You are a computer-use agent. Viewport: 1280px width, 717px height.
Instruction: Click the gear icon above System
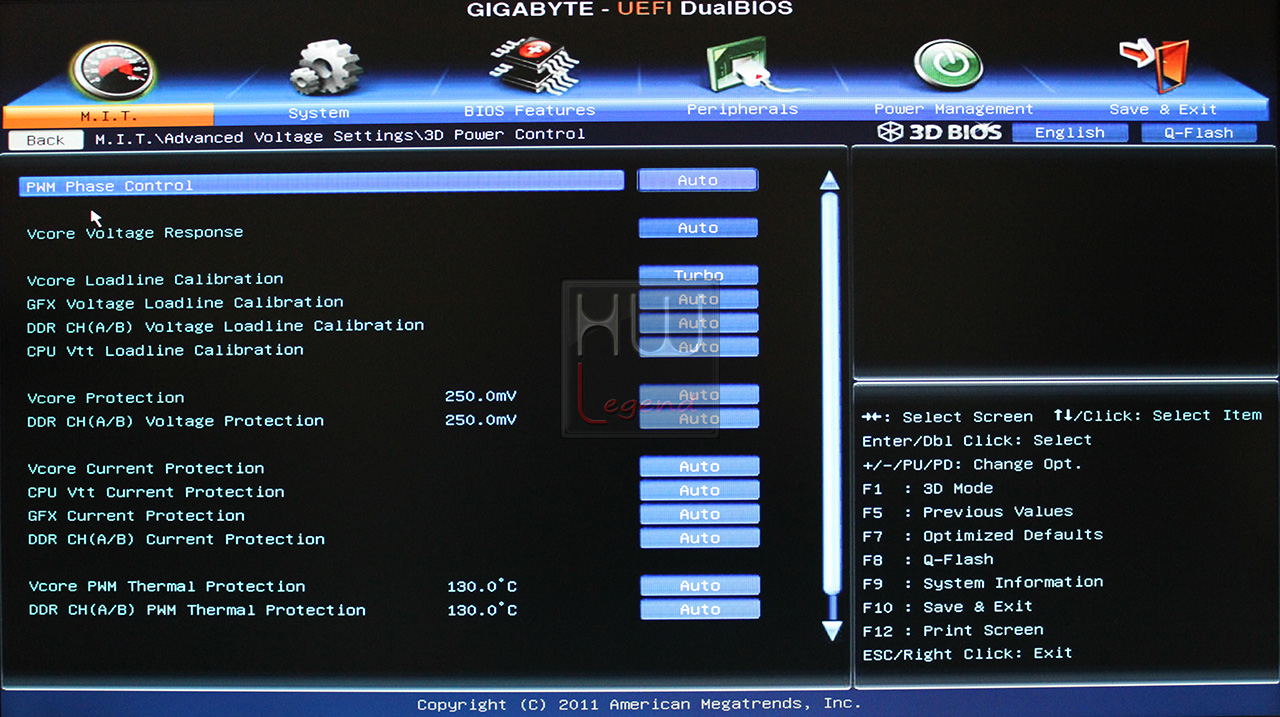click(x=326, y=68)
